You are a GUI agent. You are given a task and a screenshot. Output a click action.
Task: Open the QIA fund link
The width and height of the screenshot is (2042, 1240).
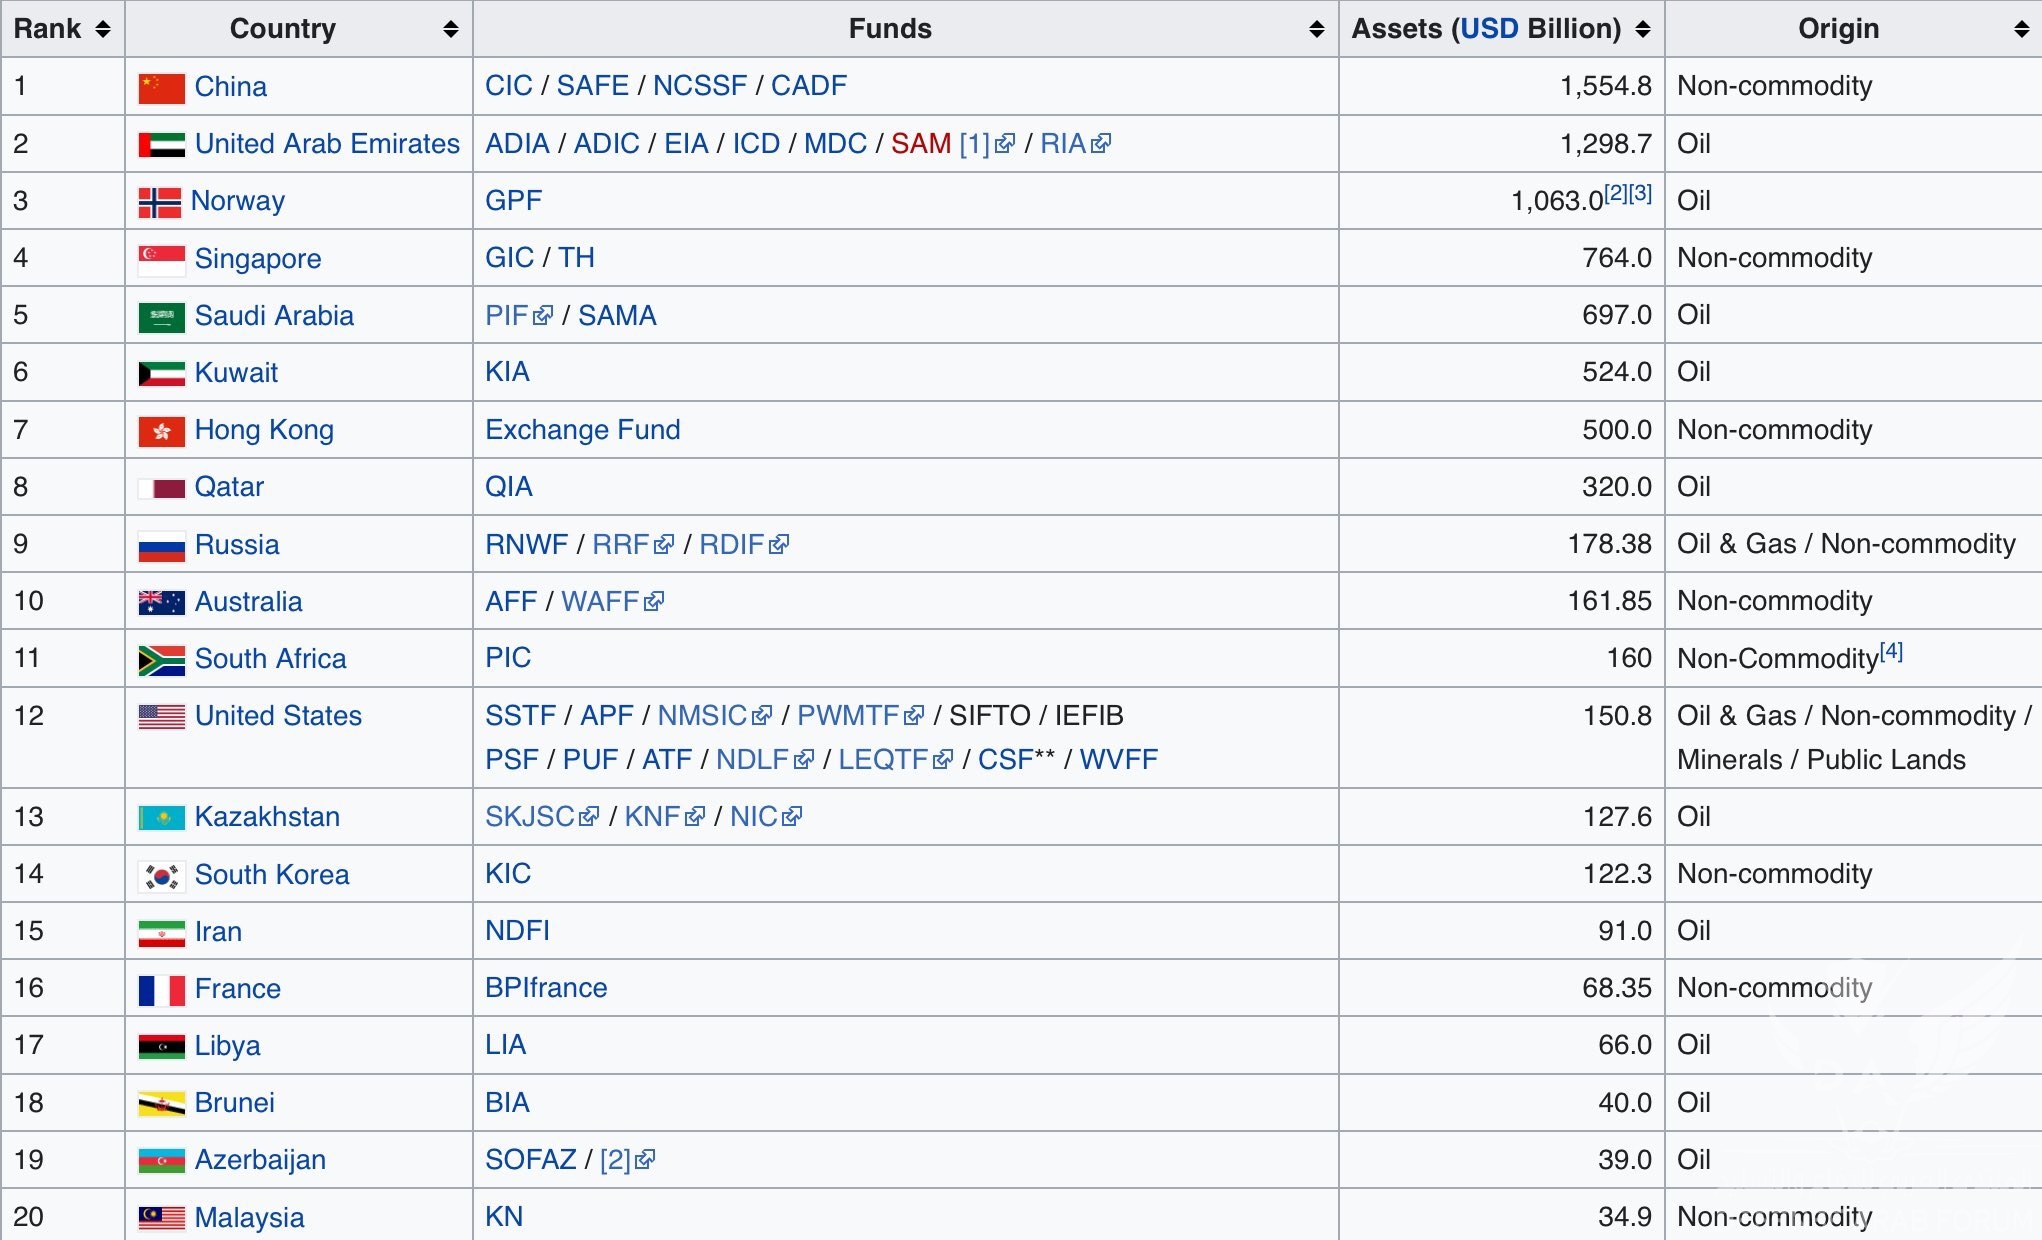[509, 487]
